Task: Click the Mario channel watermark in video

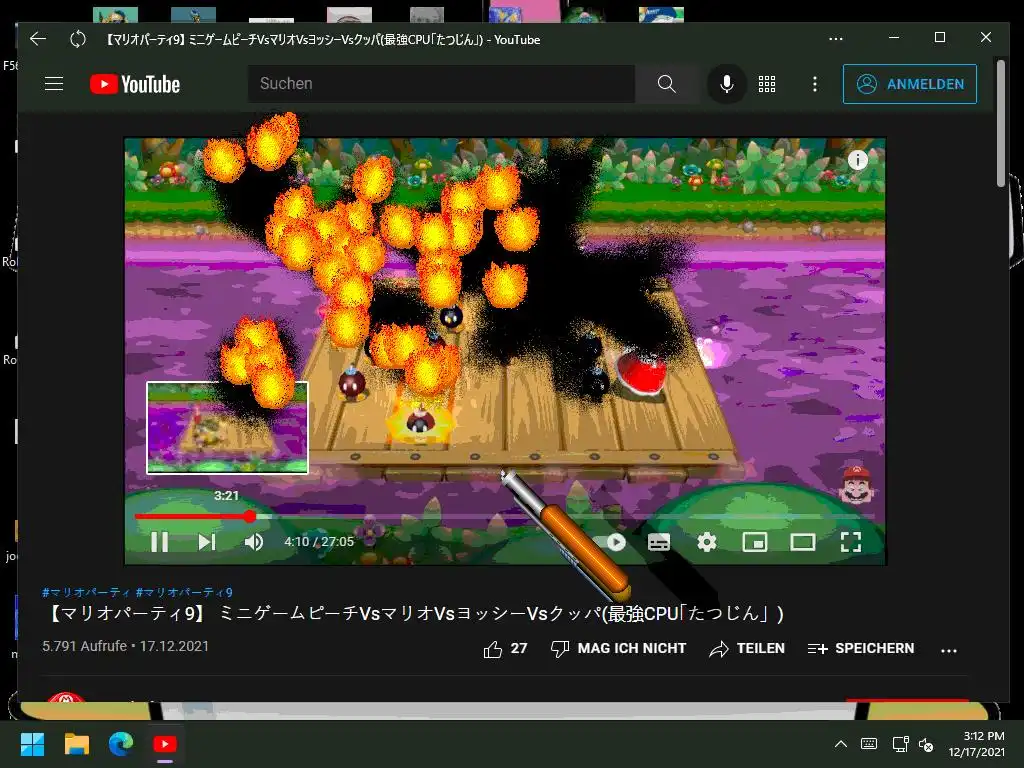Action: click(x=856, y=484)
